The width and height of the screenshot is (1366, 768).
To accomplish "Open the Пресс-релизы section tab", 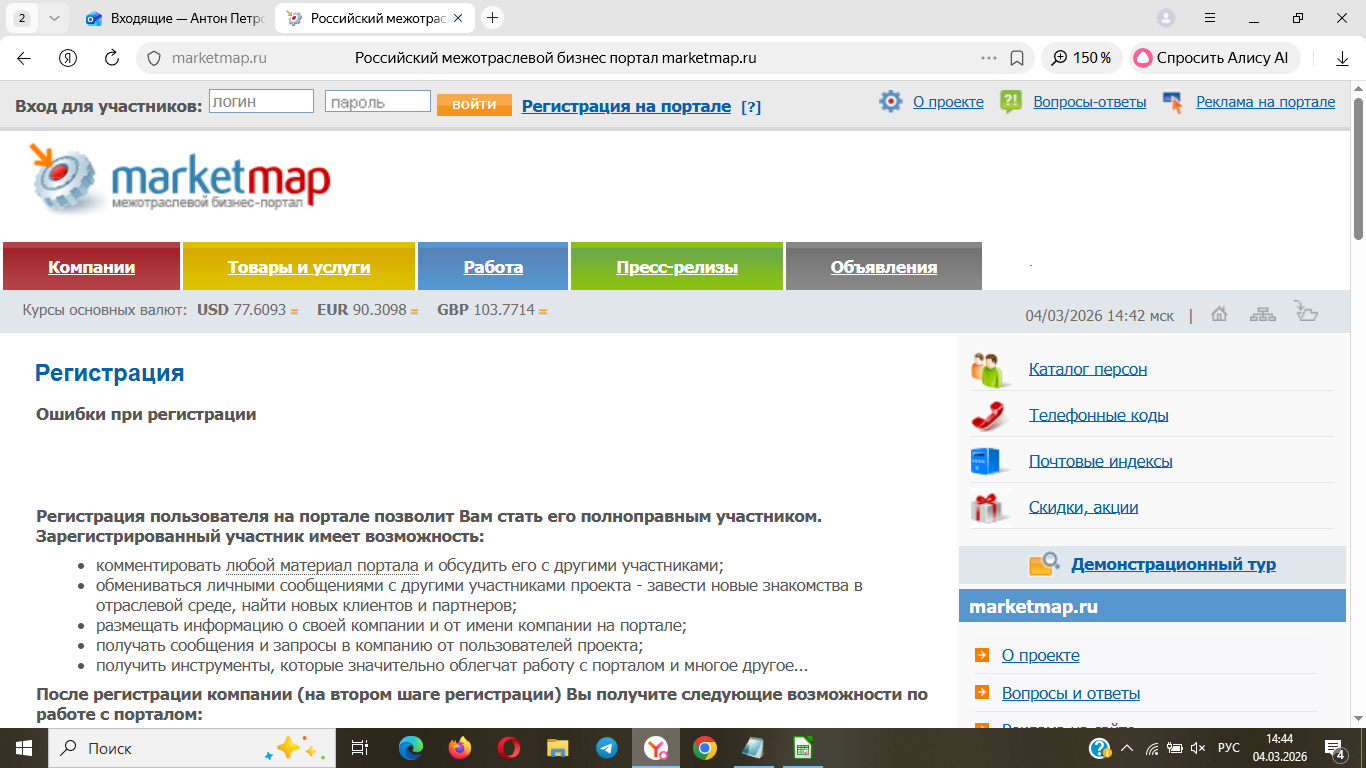I will tap(677, 267).
